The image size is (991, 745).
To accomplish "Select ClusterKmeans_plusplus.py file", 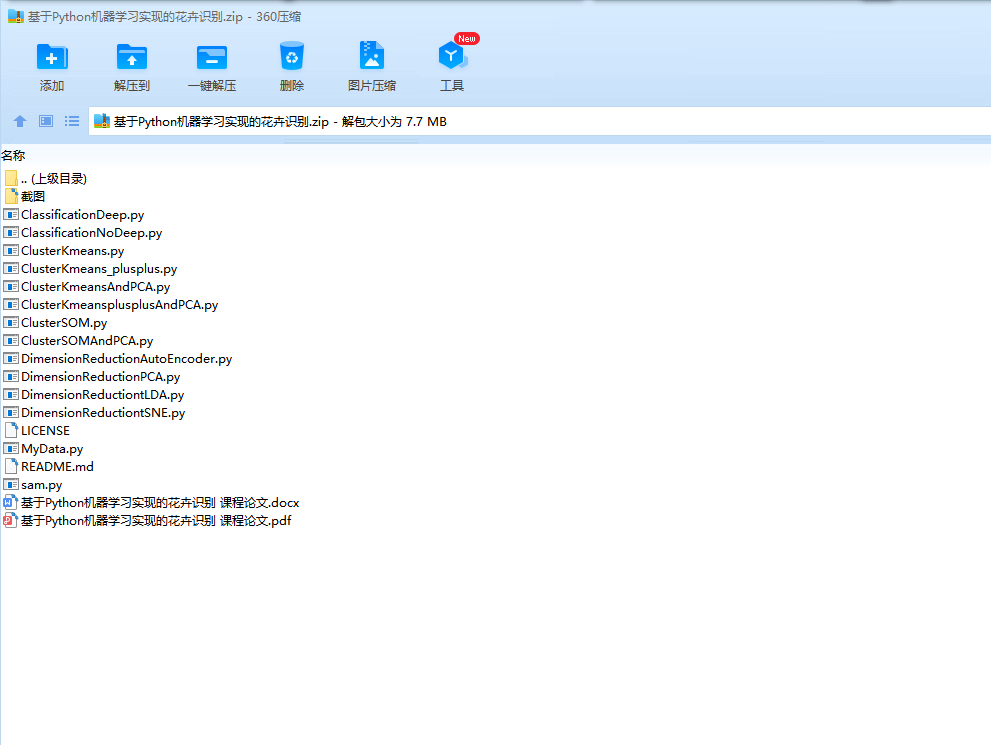I will pos(90,269).
